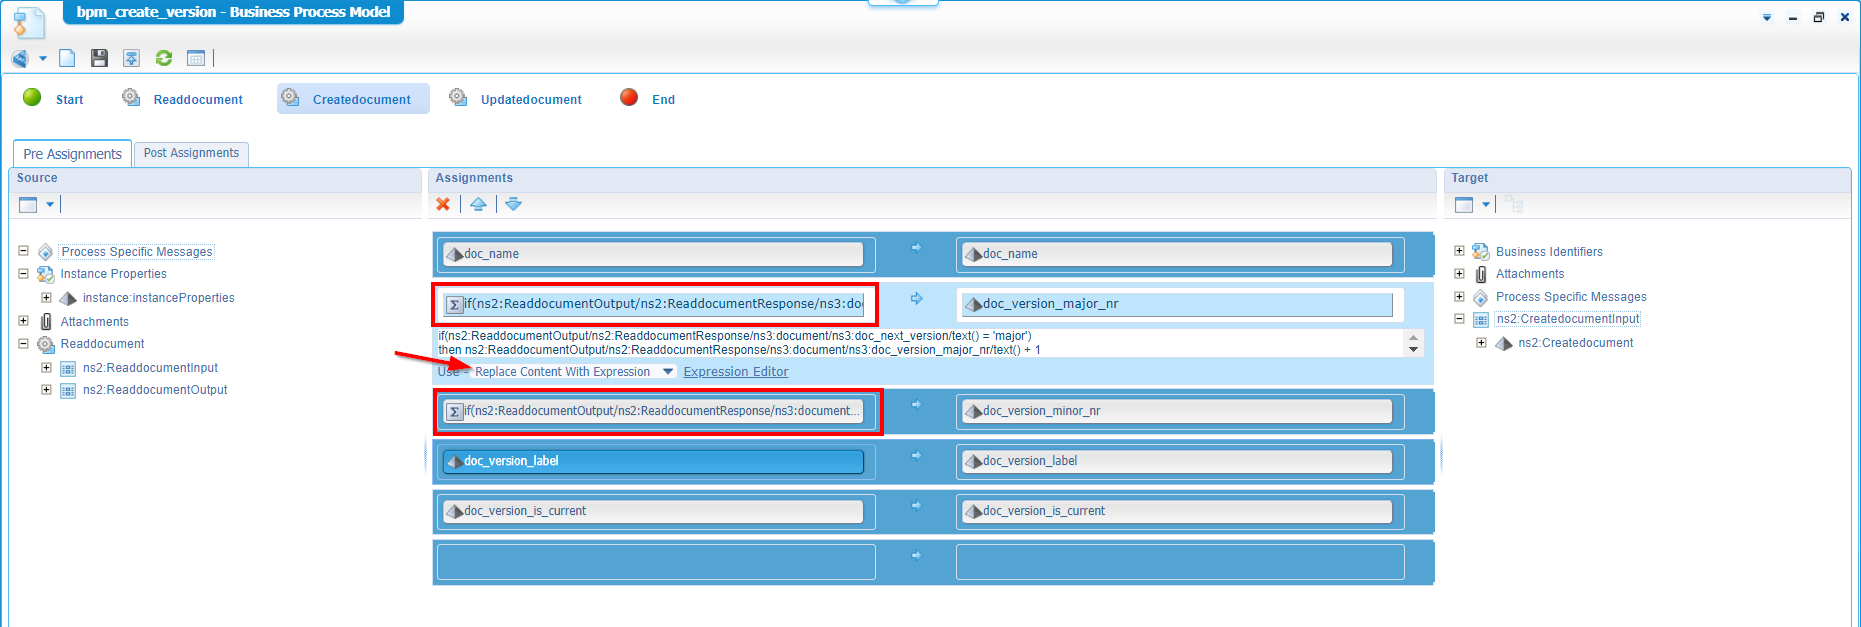Open the Pre Assignments tab
This screenshot has width=1861, height=627.
click(72, 154)
